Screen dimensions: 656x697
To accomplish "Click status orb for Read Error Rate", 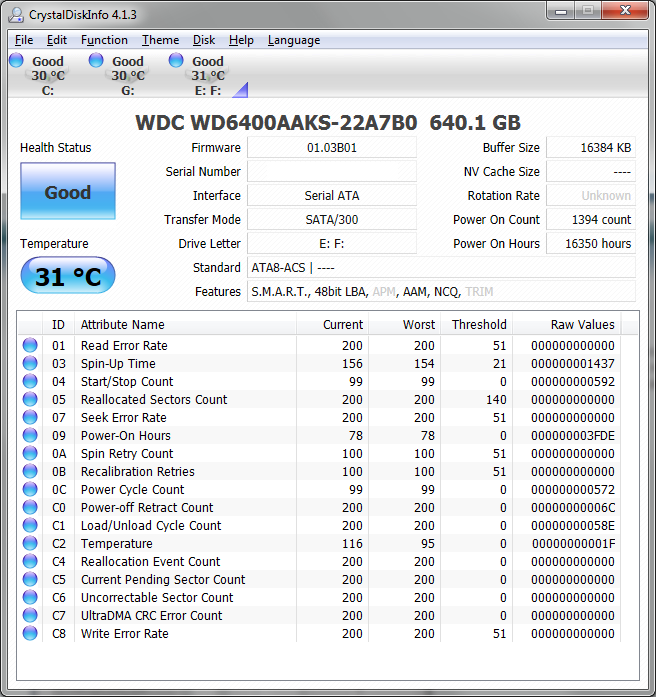I will (x=30, y=345).
